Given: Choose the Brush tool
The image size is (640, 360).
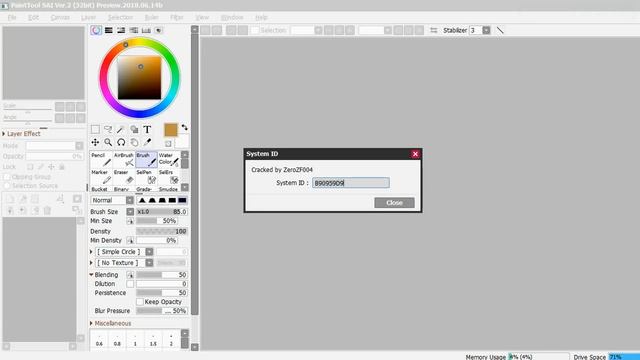Looking at the screenshot, I should coord(146,160).
